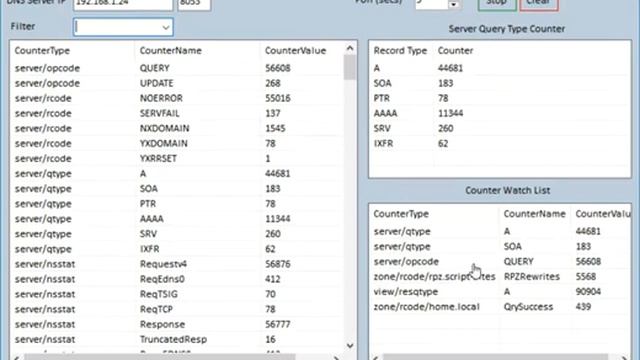Click the view/resqtype value 90904

pos(588,292)
